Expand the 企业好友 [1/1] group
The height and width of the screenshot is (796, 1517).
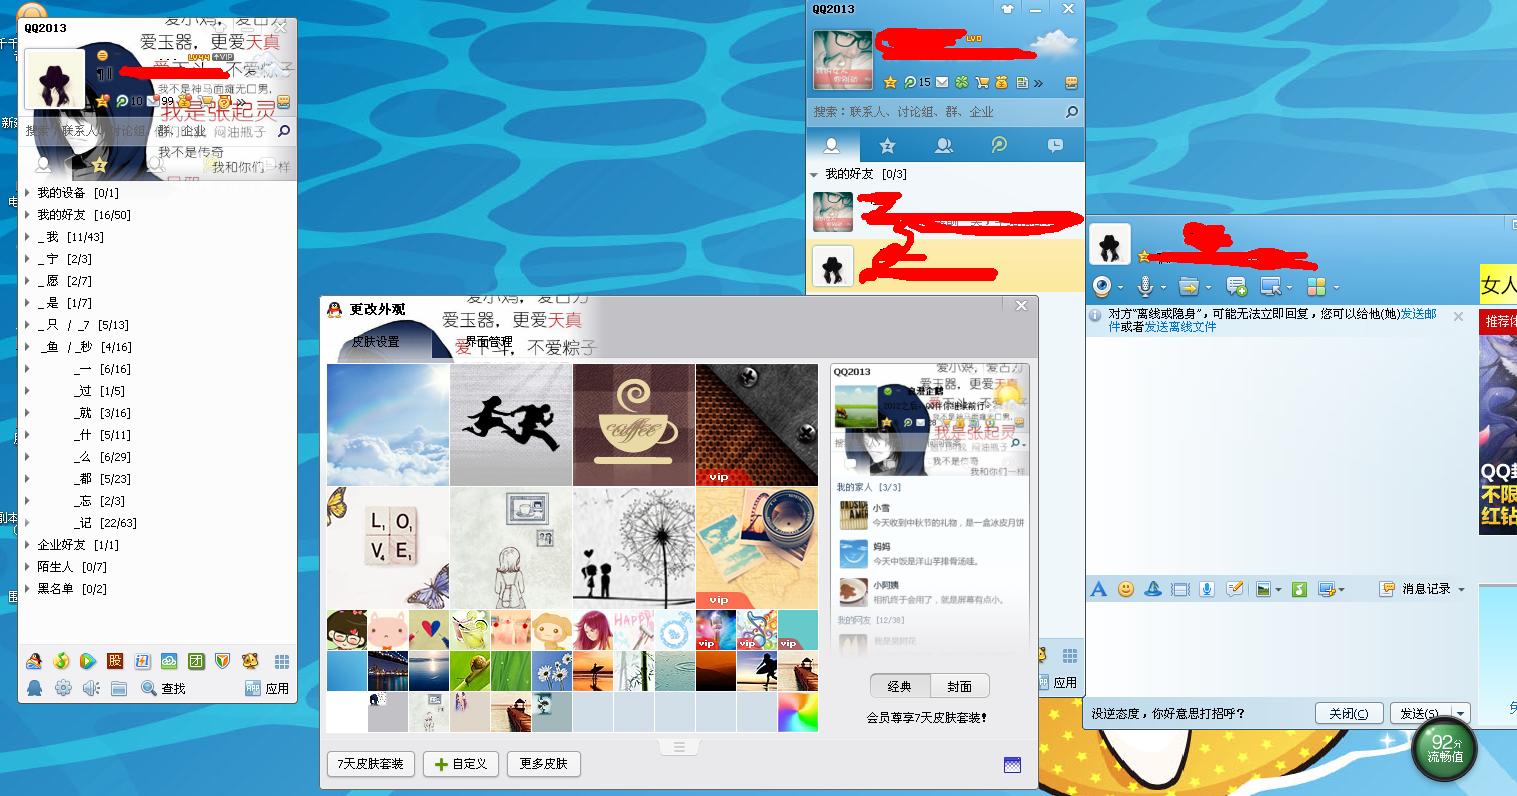tap(27, 545)
